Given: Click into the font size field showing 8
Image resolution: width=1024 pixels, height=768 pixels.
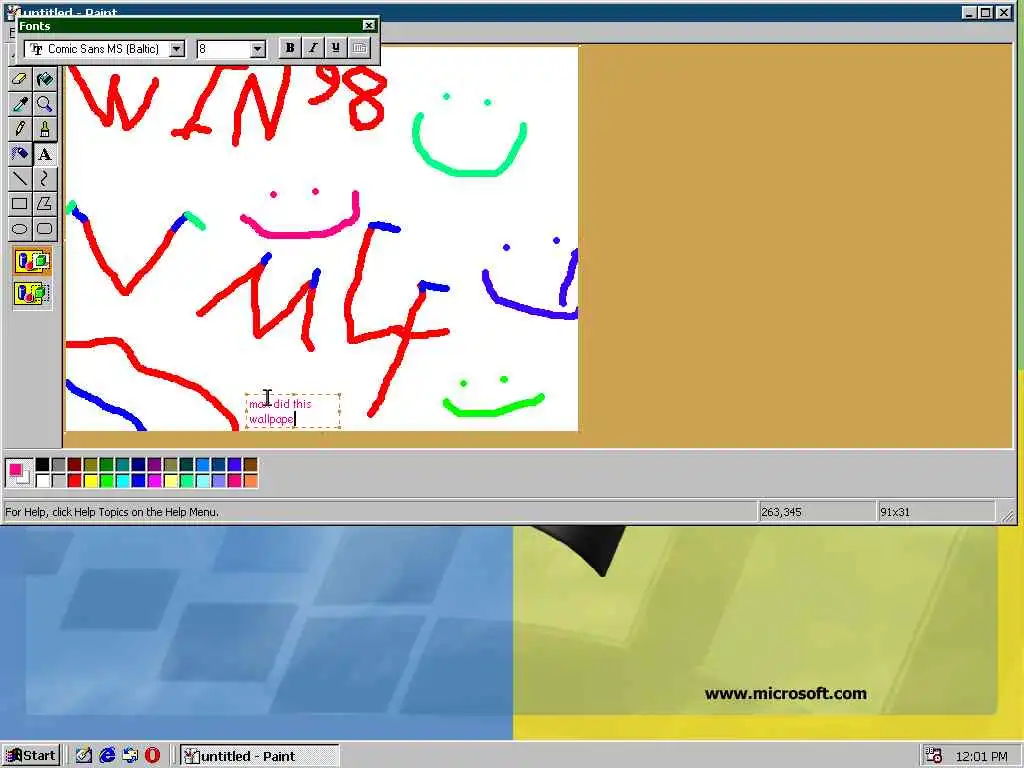Looking at the screenshot, I should click(x=223, y=49).
